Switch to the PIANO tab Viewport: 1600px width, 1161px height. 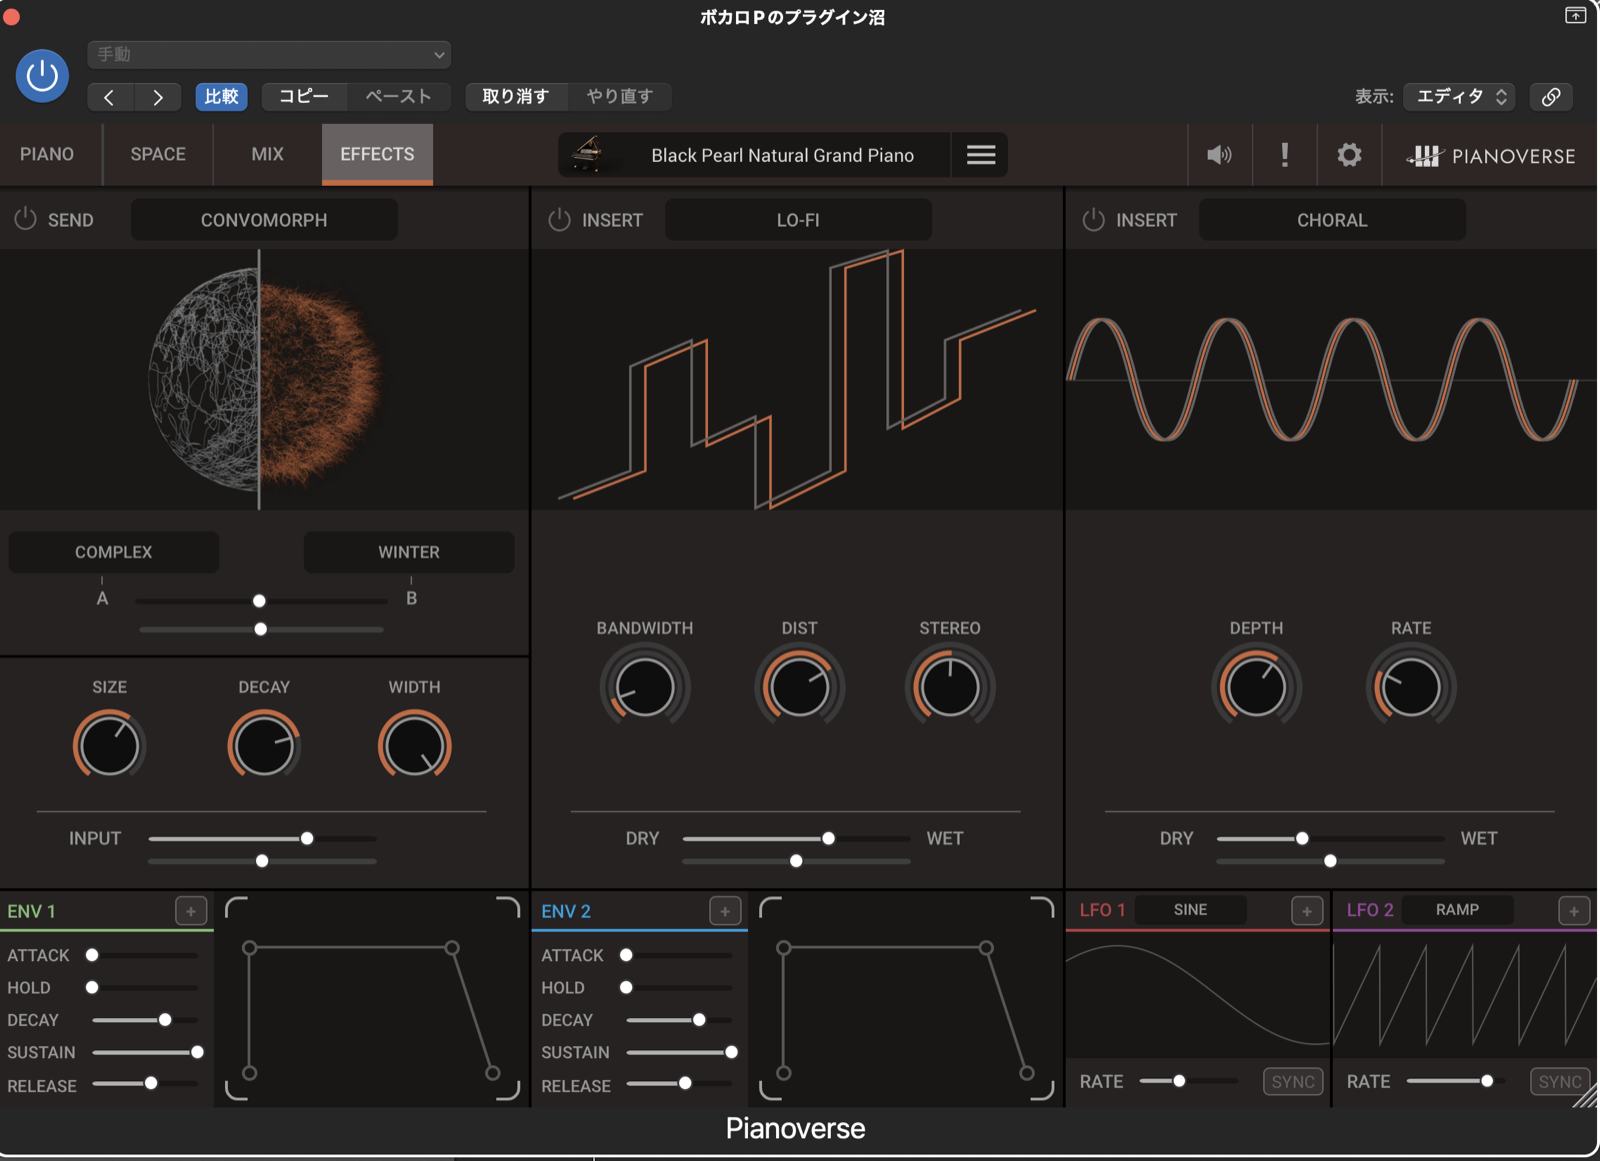[x=47, y=155]
